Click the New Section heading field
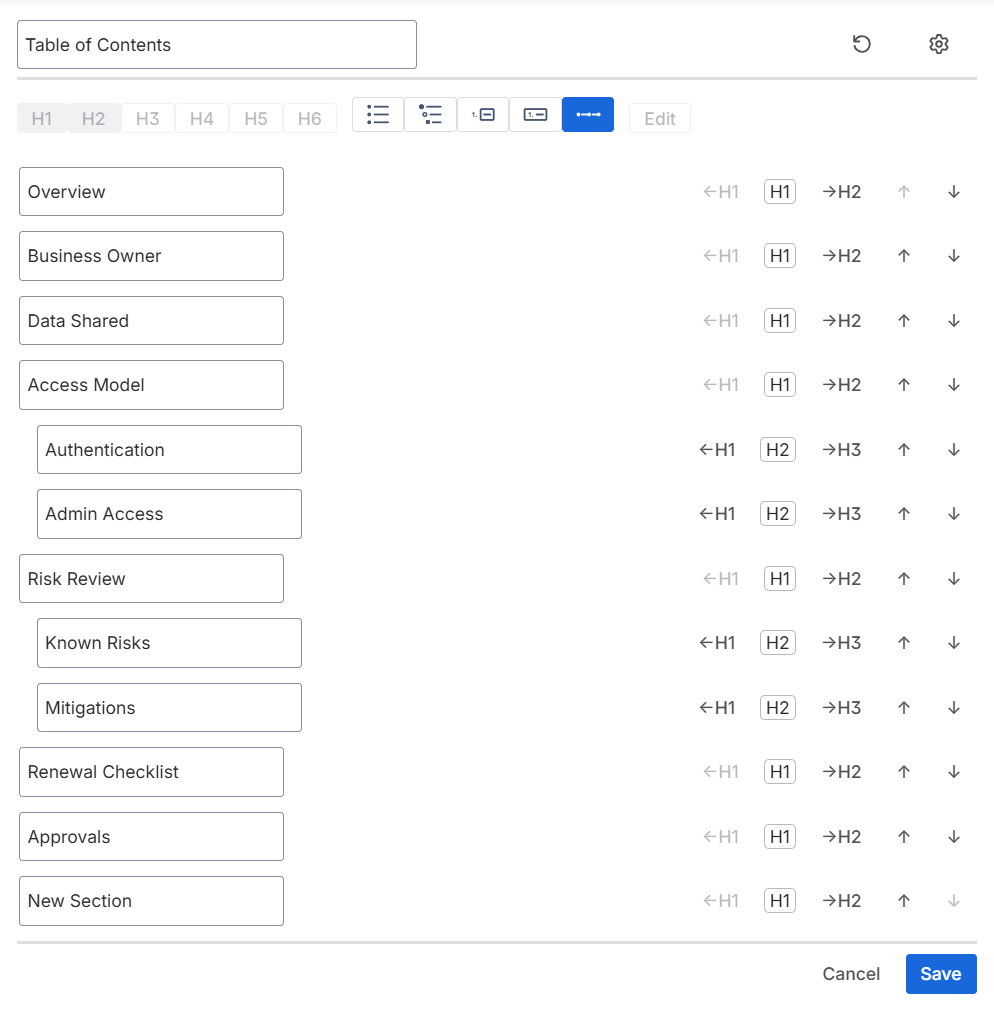This screenshot has width=994, height=1011. tap(151, 901)
